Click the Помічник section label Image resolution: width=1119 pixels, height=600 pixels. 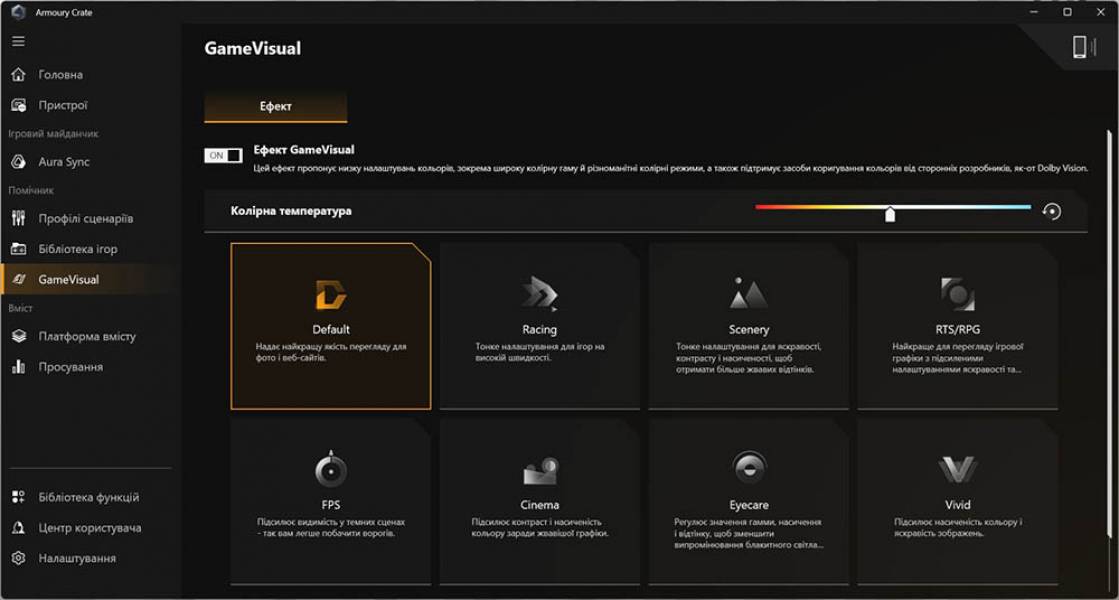[31, 190]
